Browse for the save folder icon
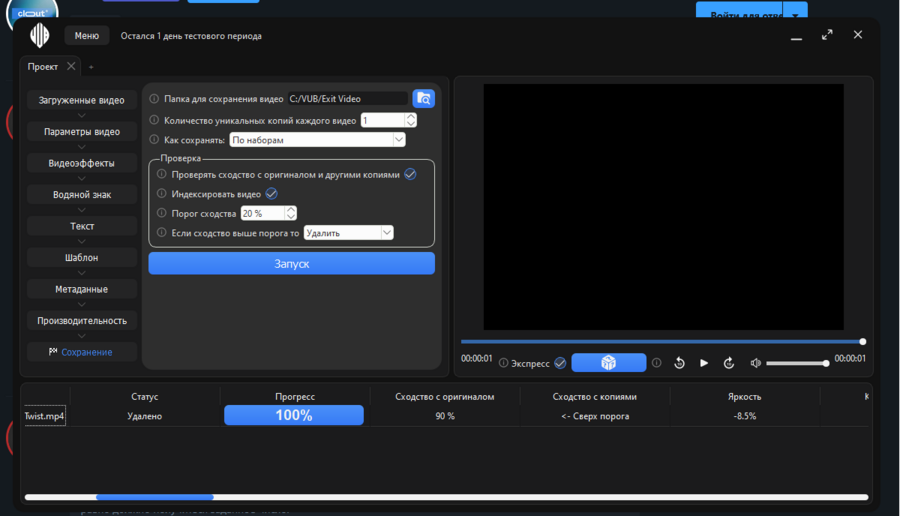Screen dimensions: 900x516 (x=424, y=99)
